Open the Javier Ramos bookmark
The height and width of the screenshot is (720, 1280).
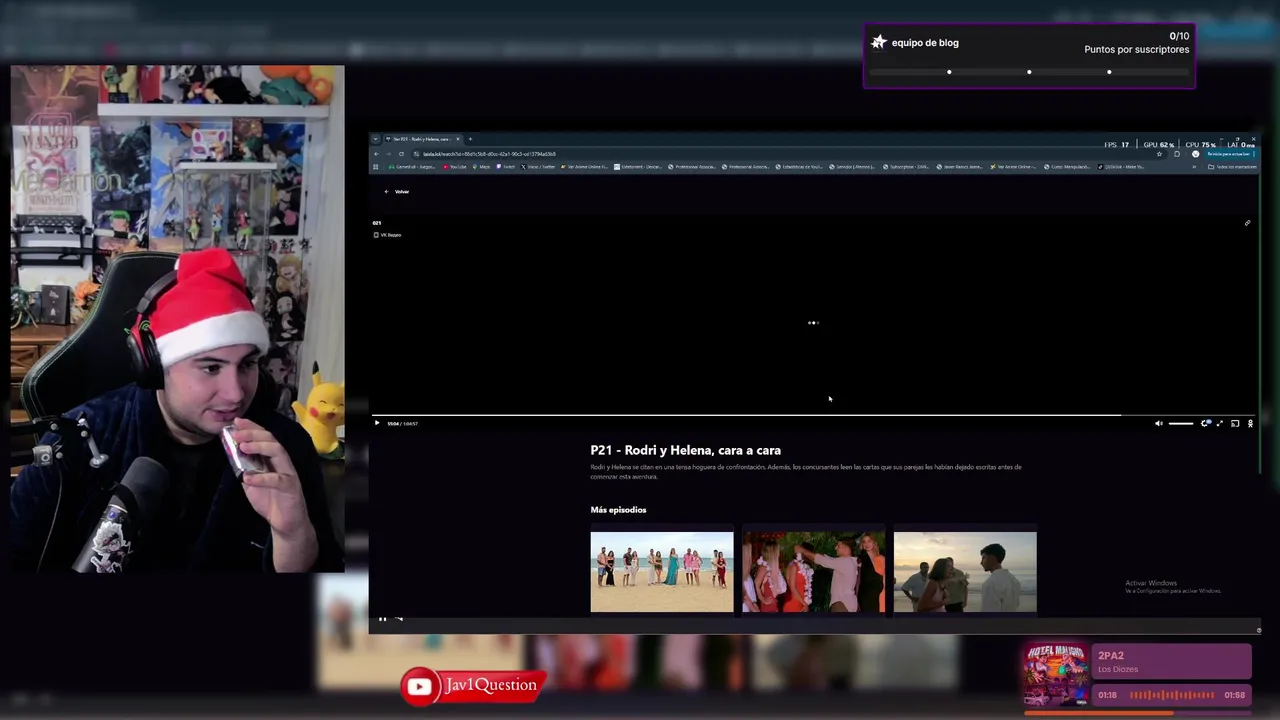(x=960, y=167)
